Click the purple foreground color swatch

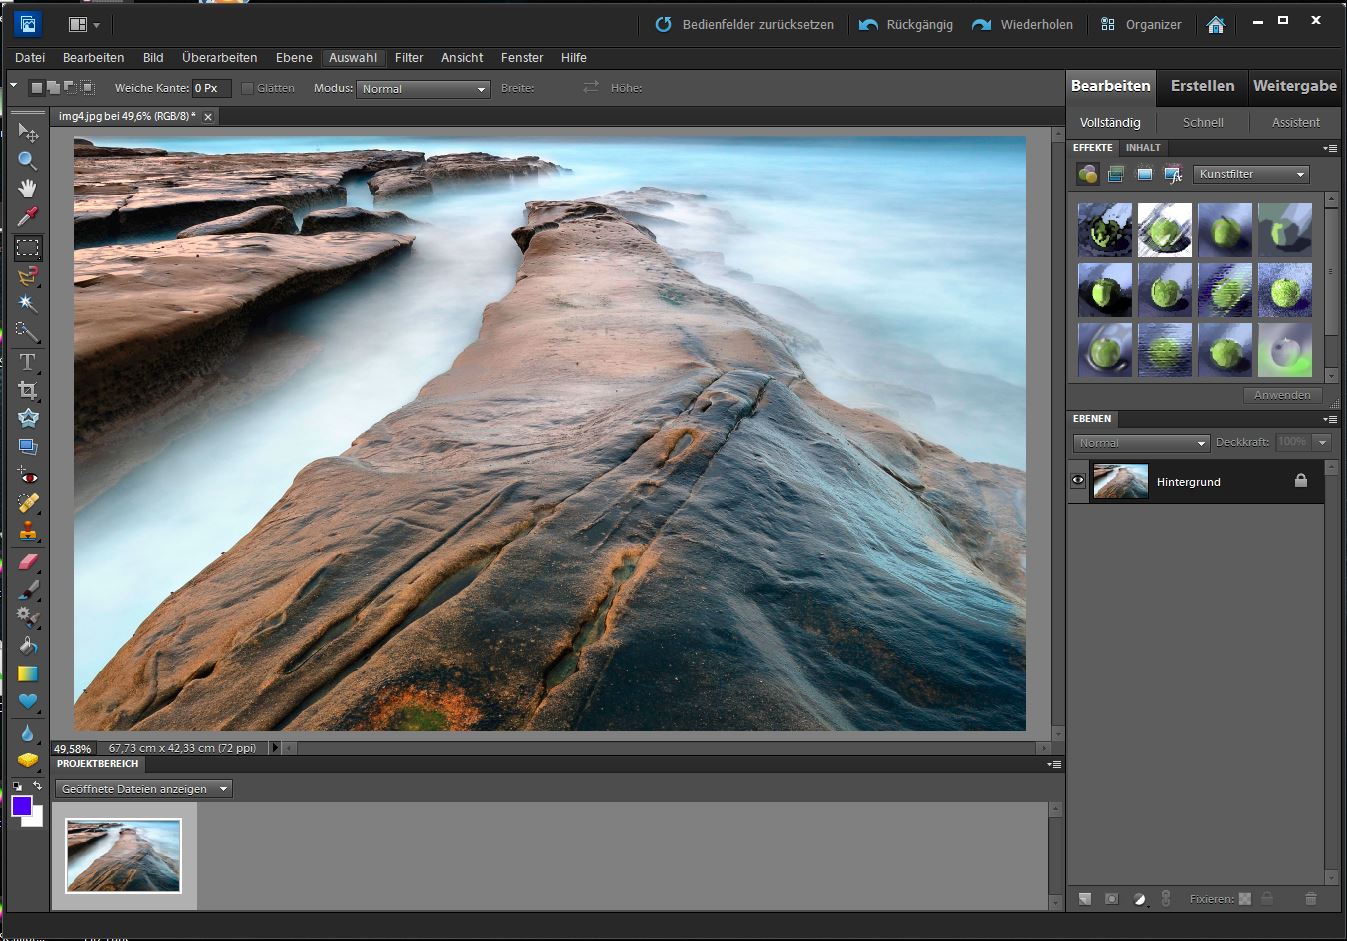click(x=21, y=806)
